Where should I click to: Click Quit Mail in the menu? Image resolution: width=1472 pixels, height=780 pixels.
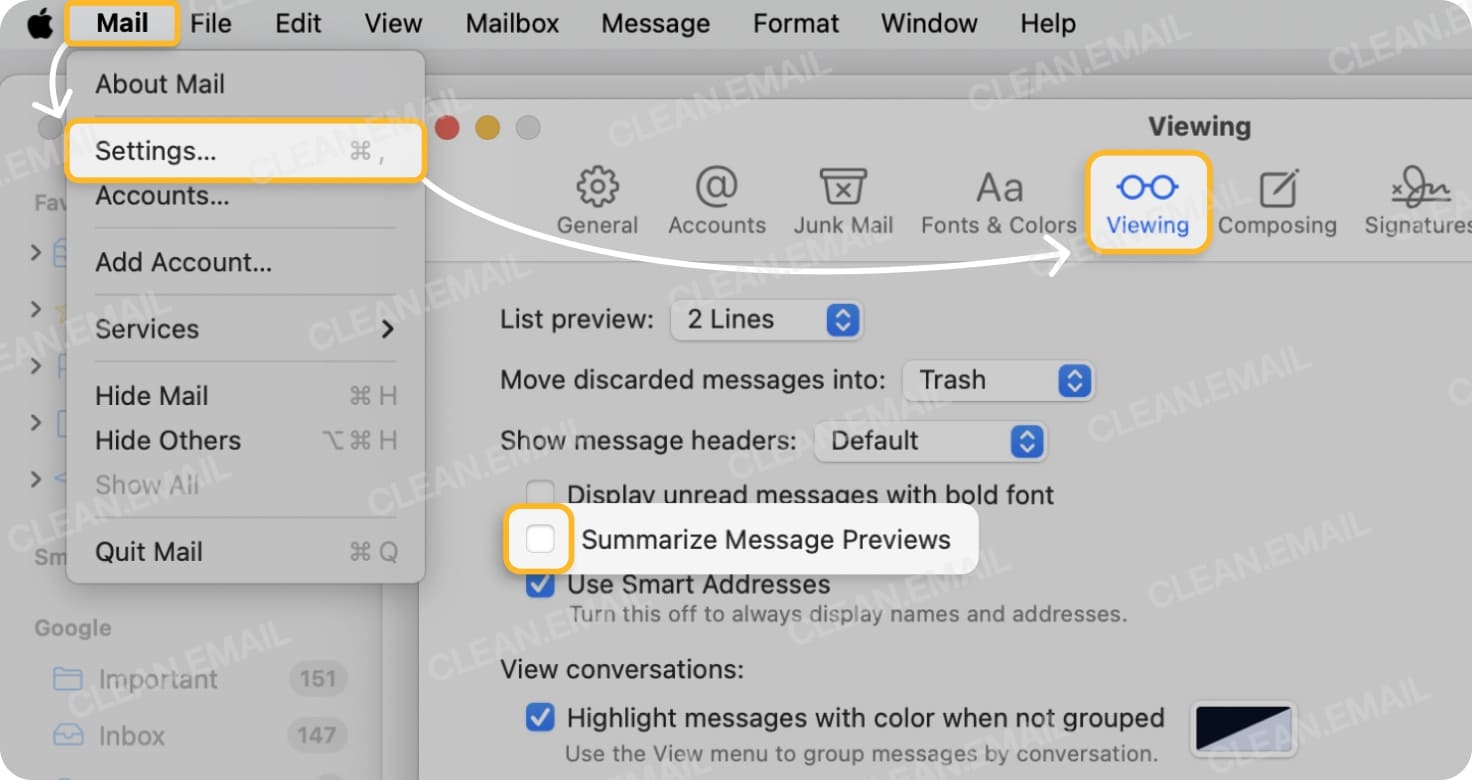pos(149,551)
